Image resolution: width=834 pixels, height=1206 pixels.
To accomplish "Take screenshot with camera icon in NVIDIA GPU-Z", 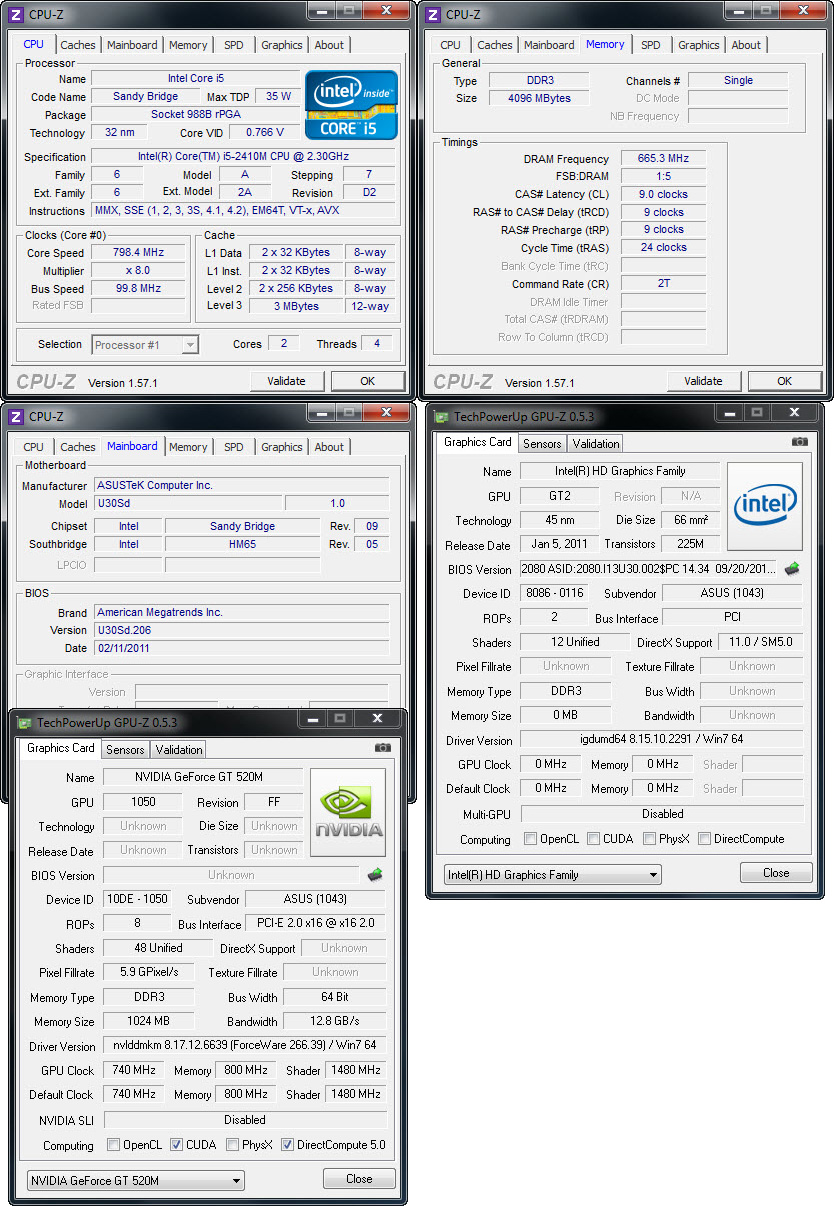I will pyautogui.click(x=382, y=747).
